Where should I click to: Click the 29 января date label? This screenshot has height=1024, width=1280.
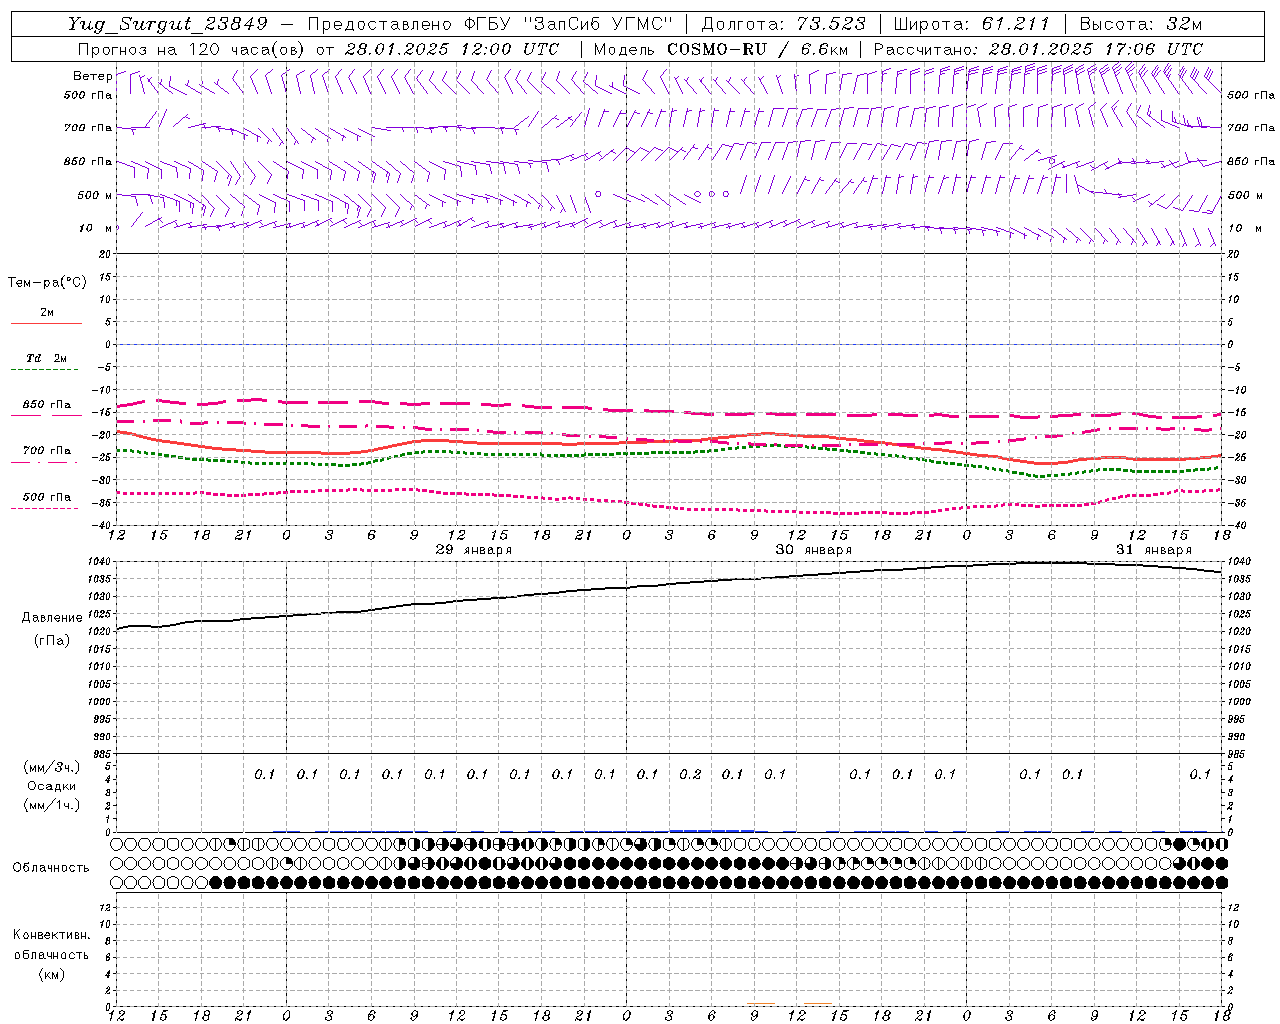[x=474, y=550]
